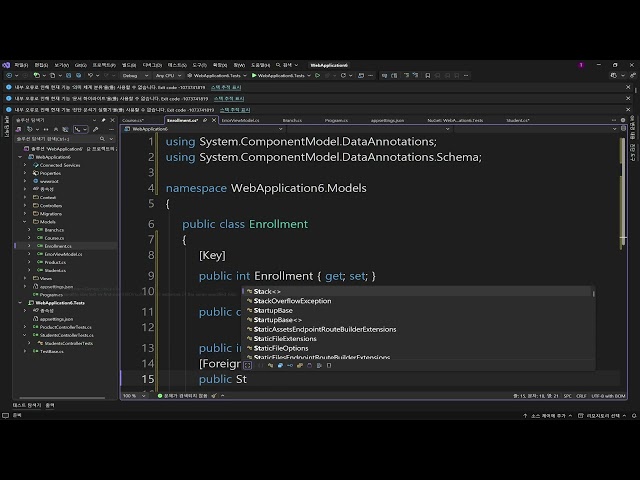The height and width of the screenshot is (480, 640).
Task: Click the status bar notifications bell icon
Action: coord(634,416)
